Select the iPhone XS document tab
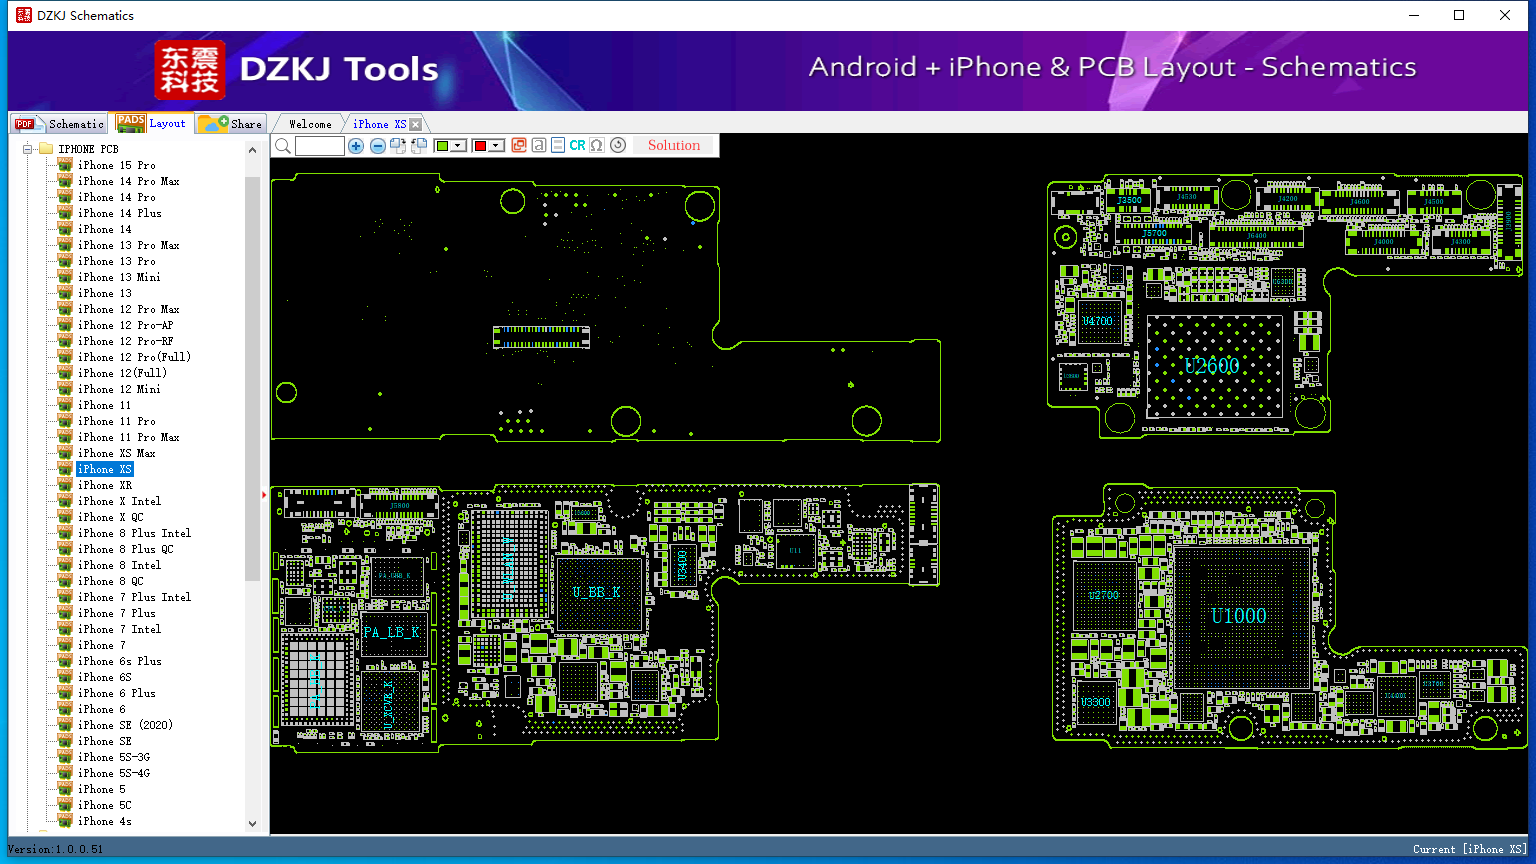Image resolution: width=1536 pixels, height=864 pixels. click(379, 124)
